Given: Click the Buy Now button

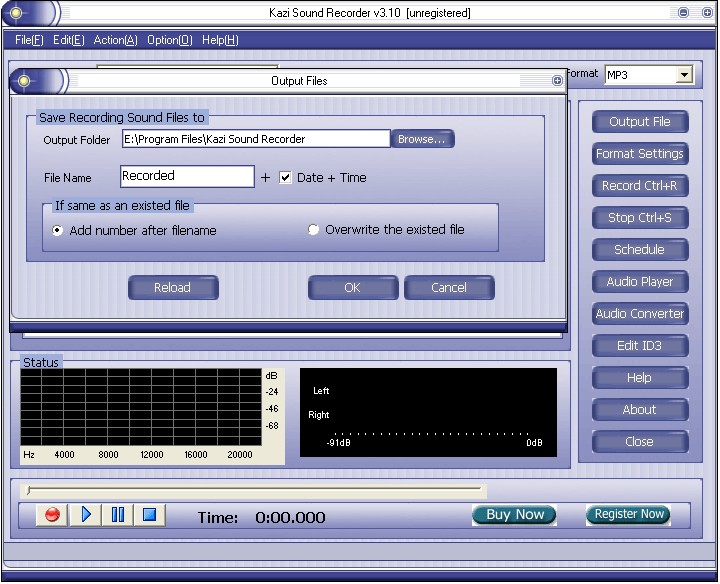Looking at the screenshot, I should pos(515,515).
